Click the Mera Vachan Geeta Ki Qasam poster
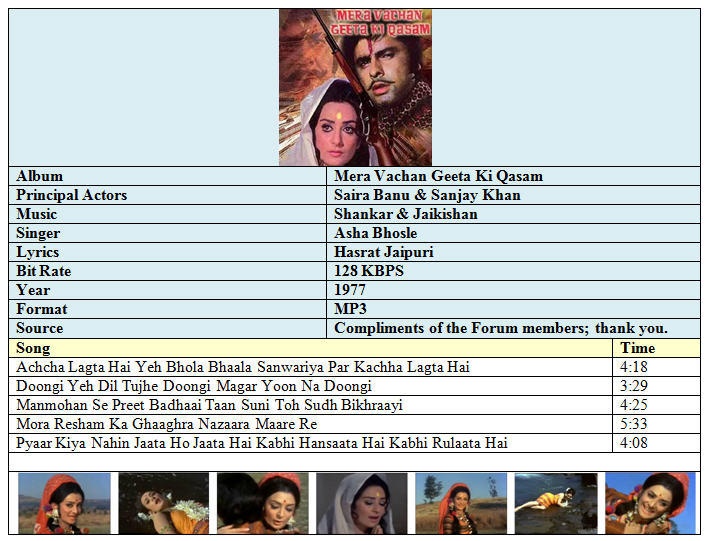The image size is (707, 541). pyautogui.click(x=355, y=87)
